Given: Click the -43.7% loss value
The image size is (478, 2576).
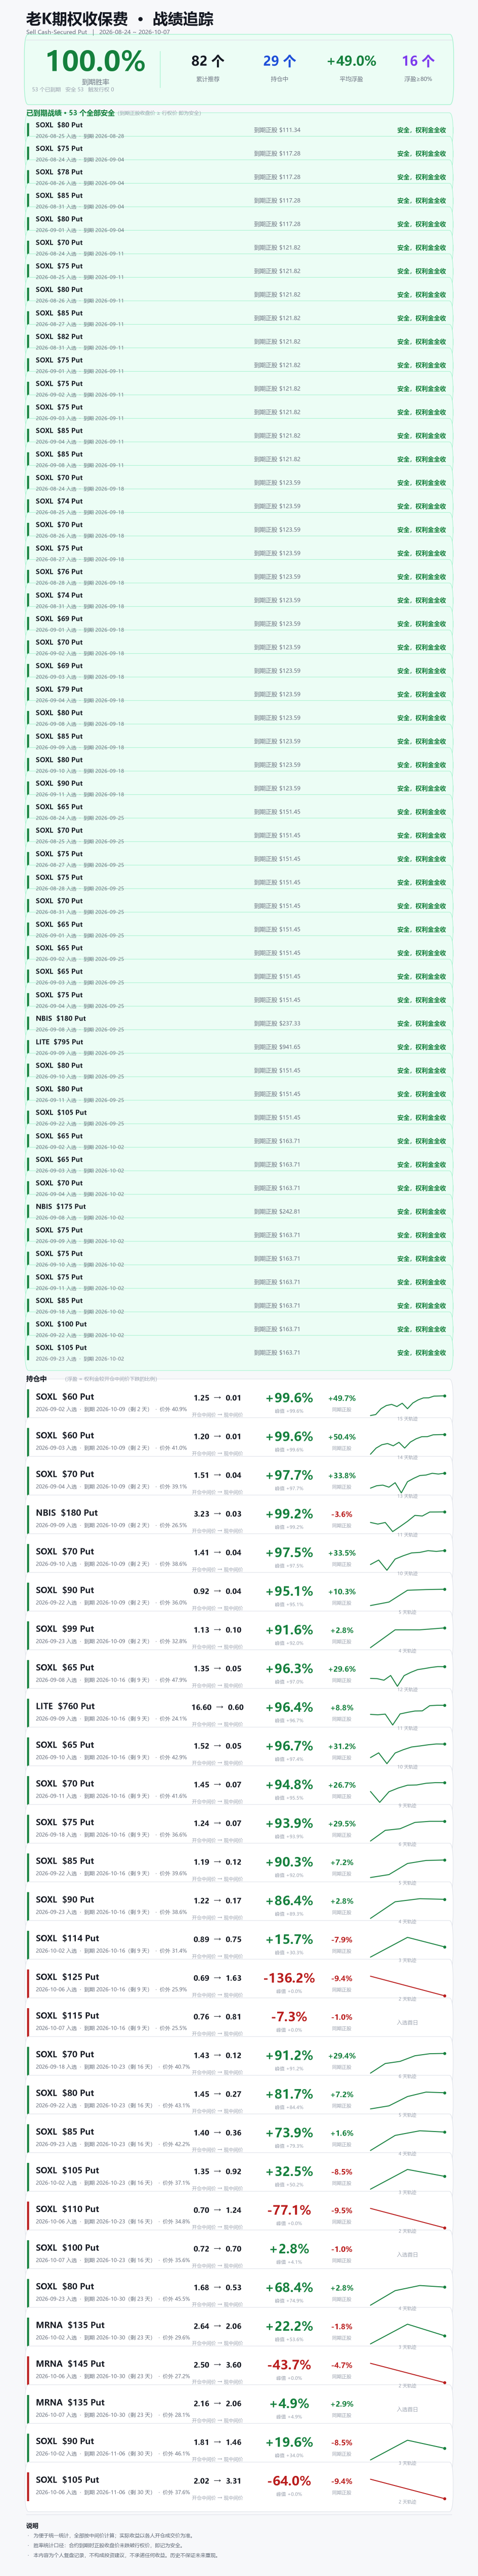Looking at the screenshot, I should (x=289, y=2365).
